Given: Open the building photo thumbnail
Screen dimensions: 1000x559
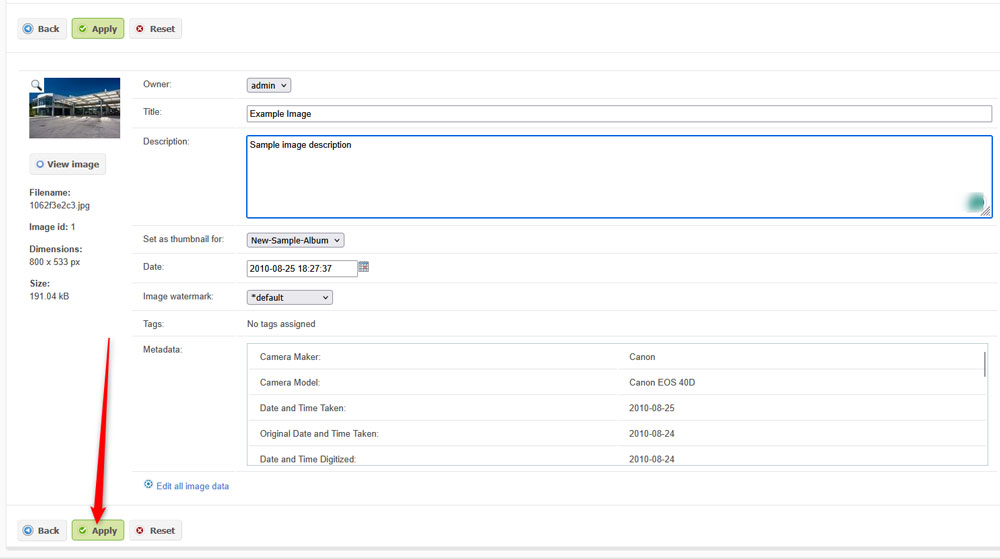Looking at the screenshot, I should (x=75, y=108).
